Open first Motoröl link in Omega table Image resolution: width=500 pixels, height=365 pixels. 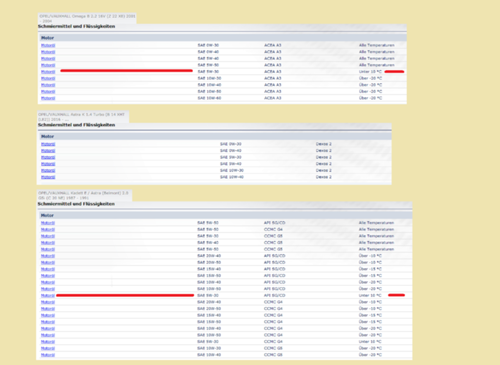pyautogui.click(x=48, y=45)
